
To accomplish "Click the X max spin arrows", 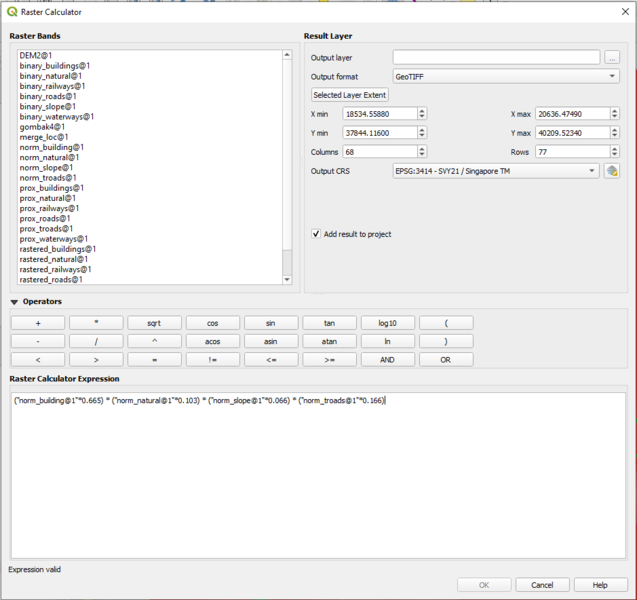I will [x=614, y=114].
